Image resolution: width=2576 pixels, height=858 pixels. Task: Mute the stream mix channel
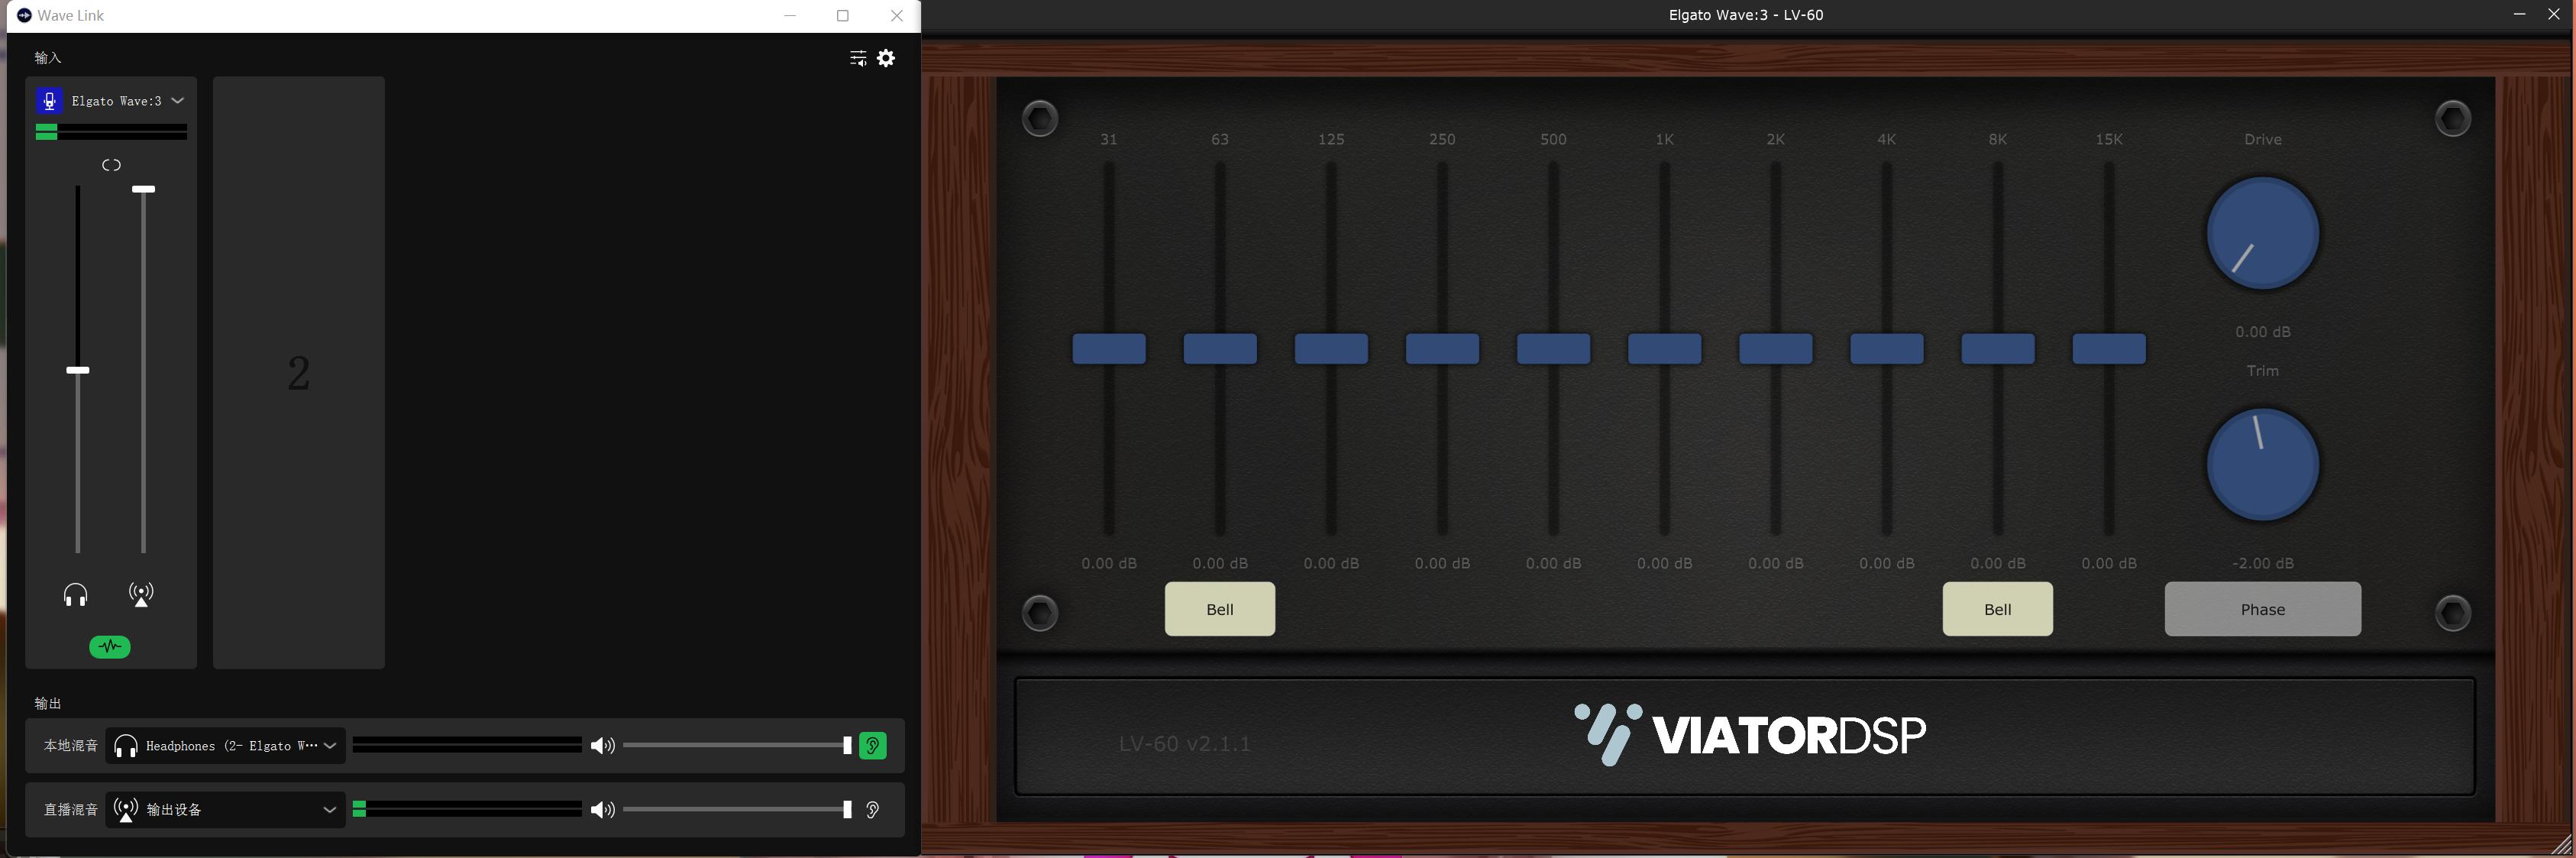(x=141, y=595)
